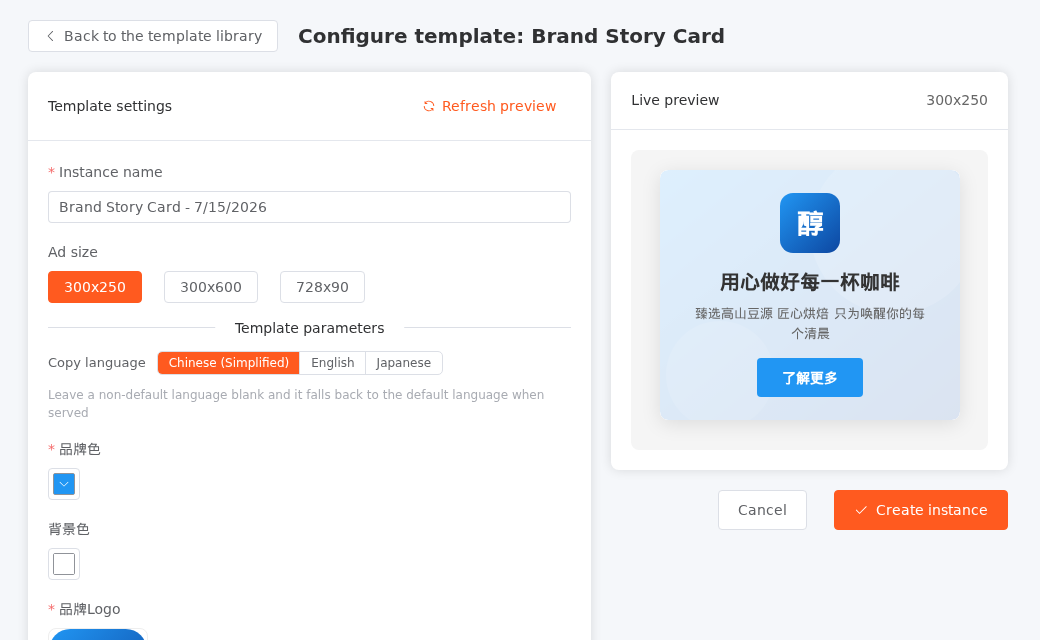Screen dimensions: 1040x640
Task: Click the partially visible 品牌Logo image
Action: (x=98, y=634)
